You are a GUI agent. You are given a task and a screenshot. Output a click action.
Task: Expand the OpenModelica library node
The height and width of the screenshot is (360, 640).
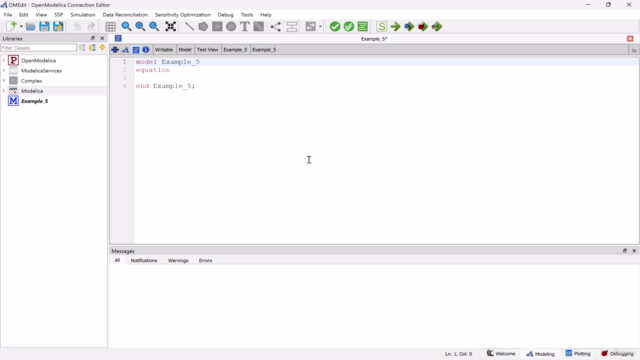coord(4,60)
